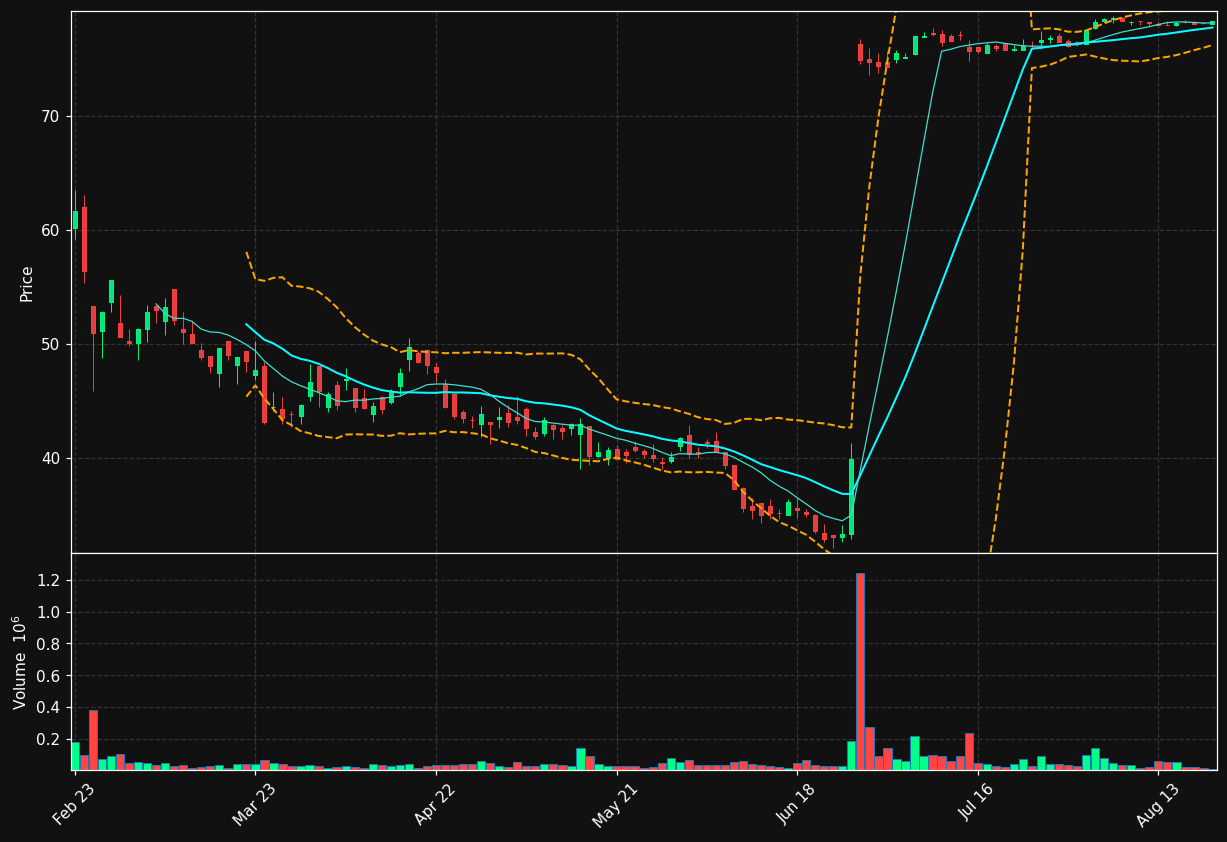
Task: Click the tall red candlestick near 62 in February
Action: click(x=84, y=239)
